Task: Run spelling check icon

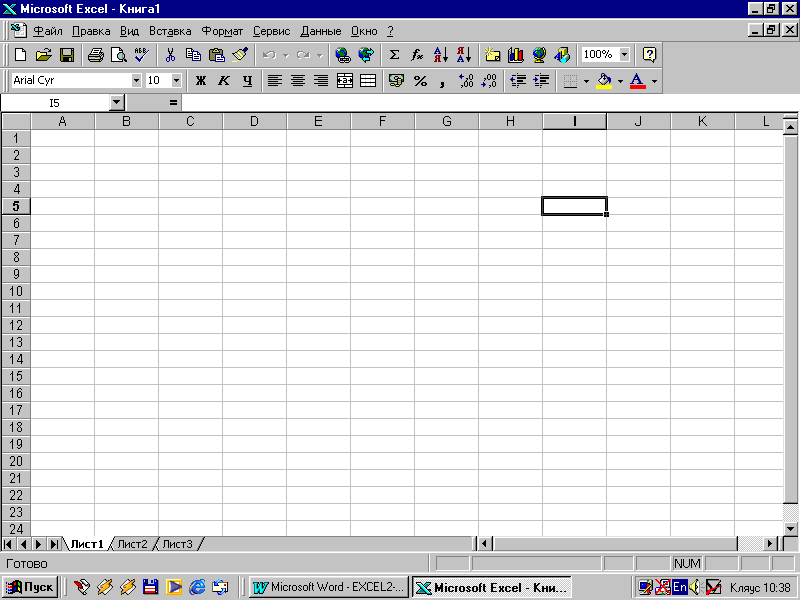Action: pyautogui.click(x=141, y=55)
